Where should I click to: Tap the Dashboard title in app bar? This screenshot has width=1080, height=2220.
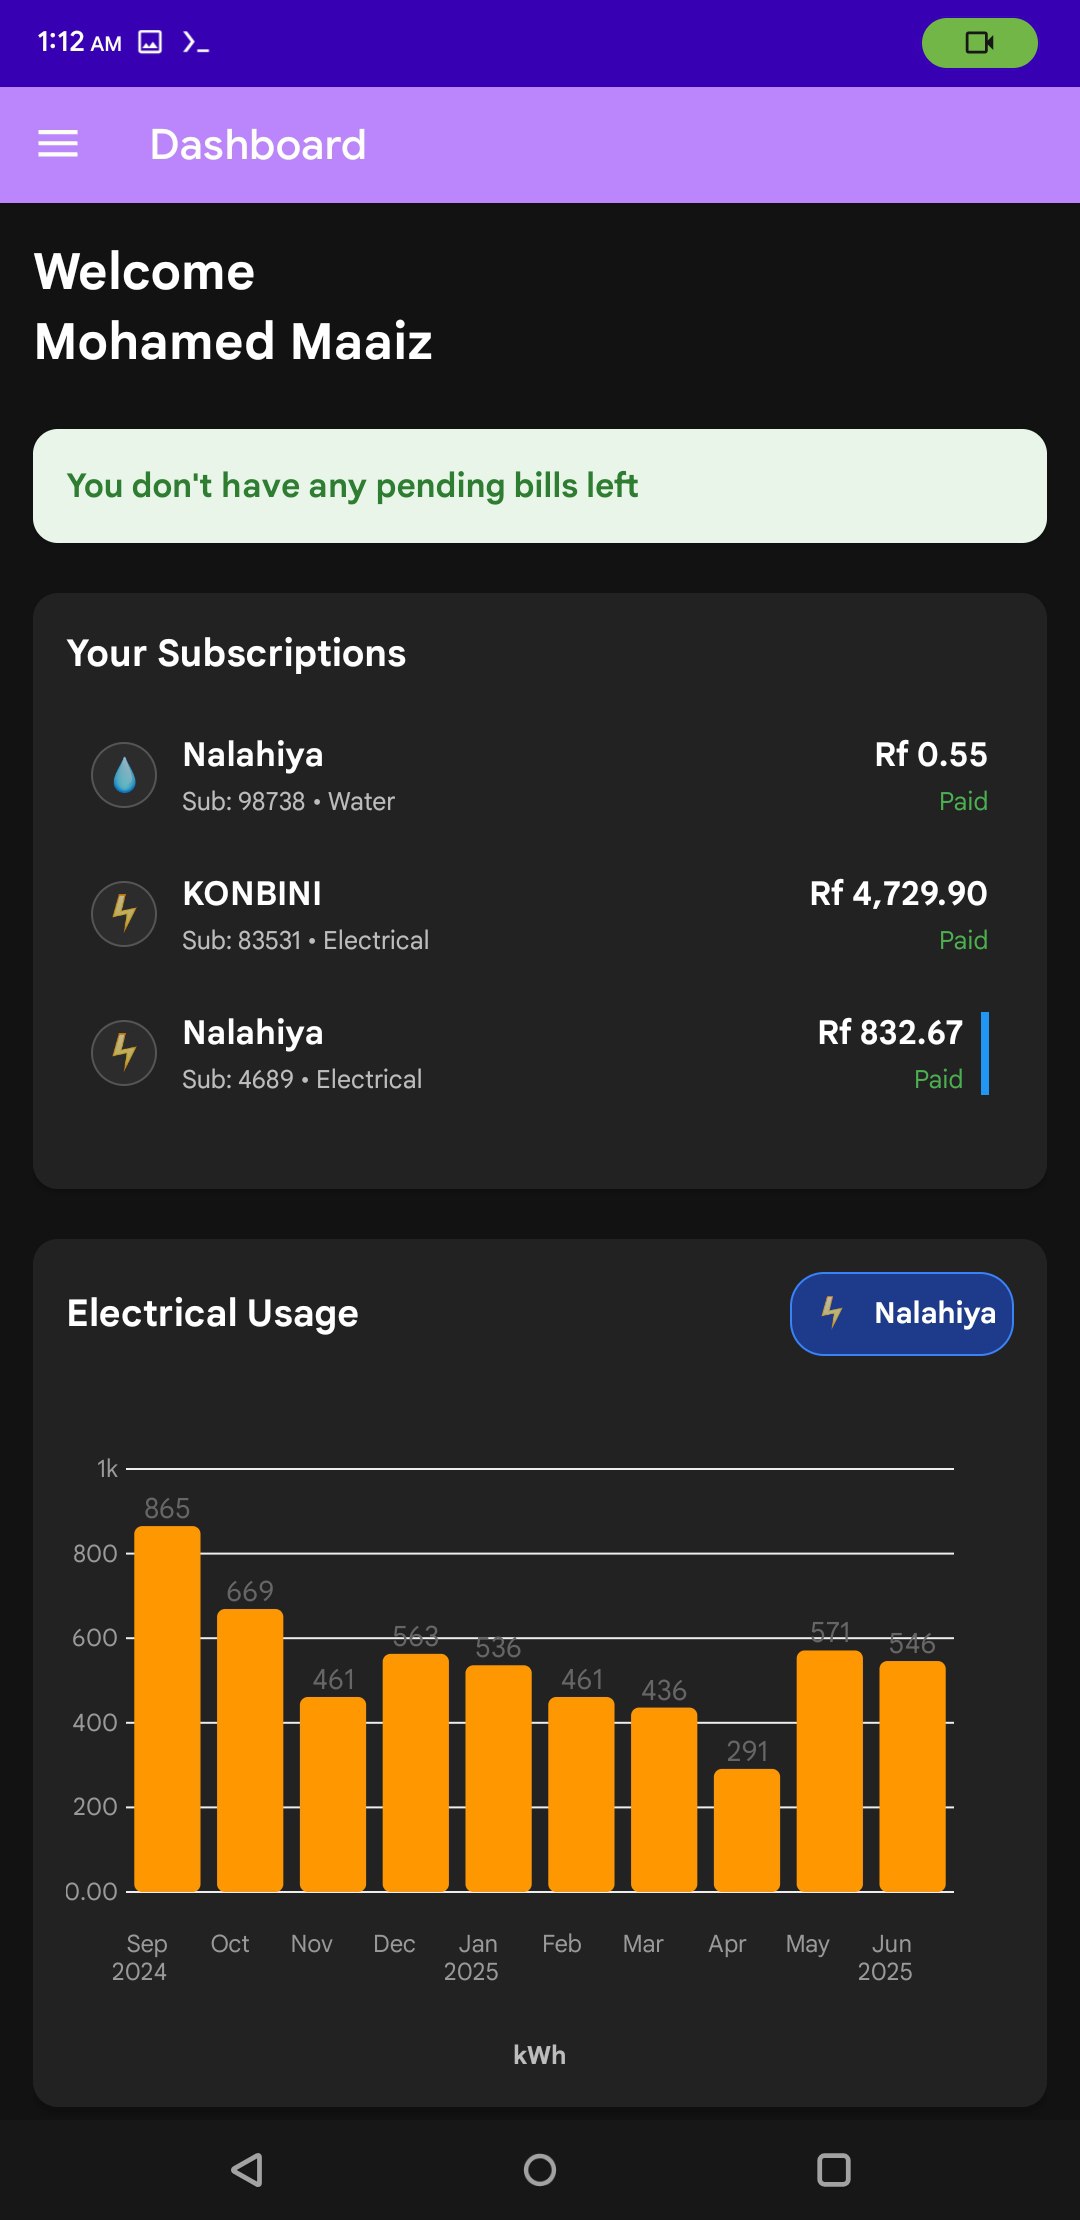(258, 145)
